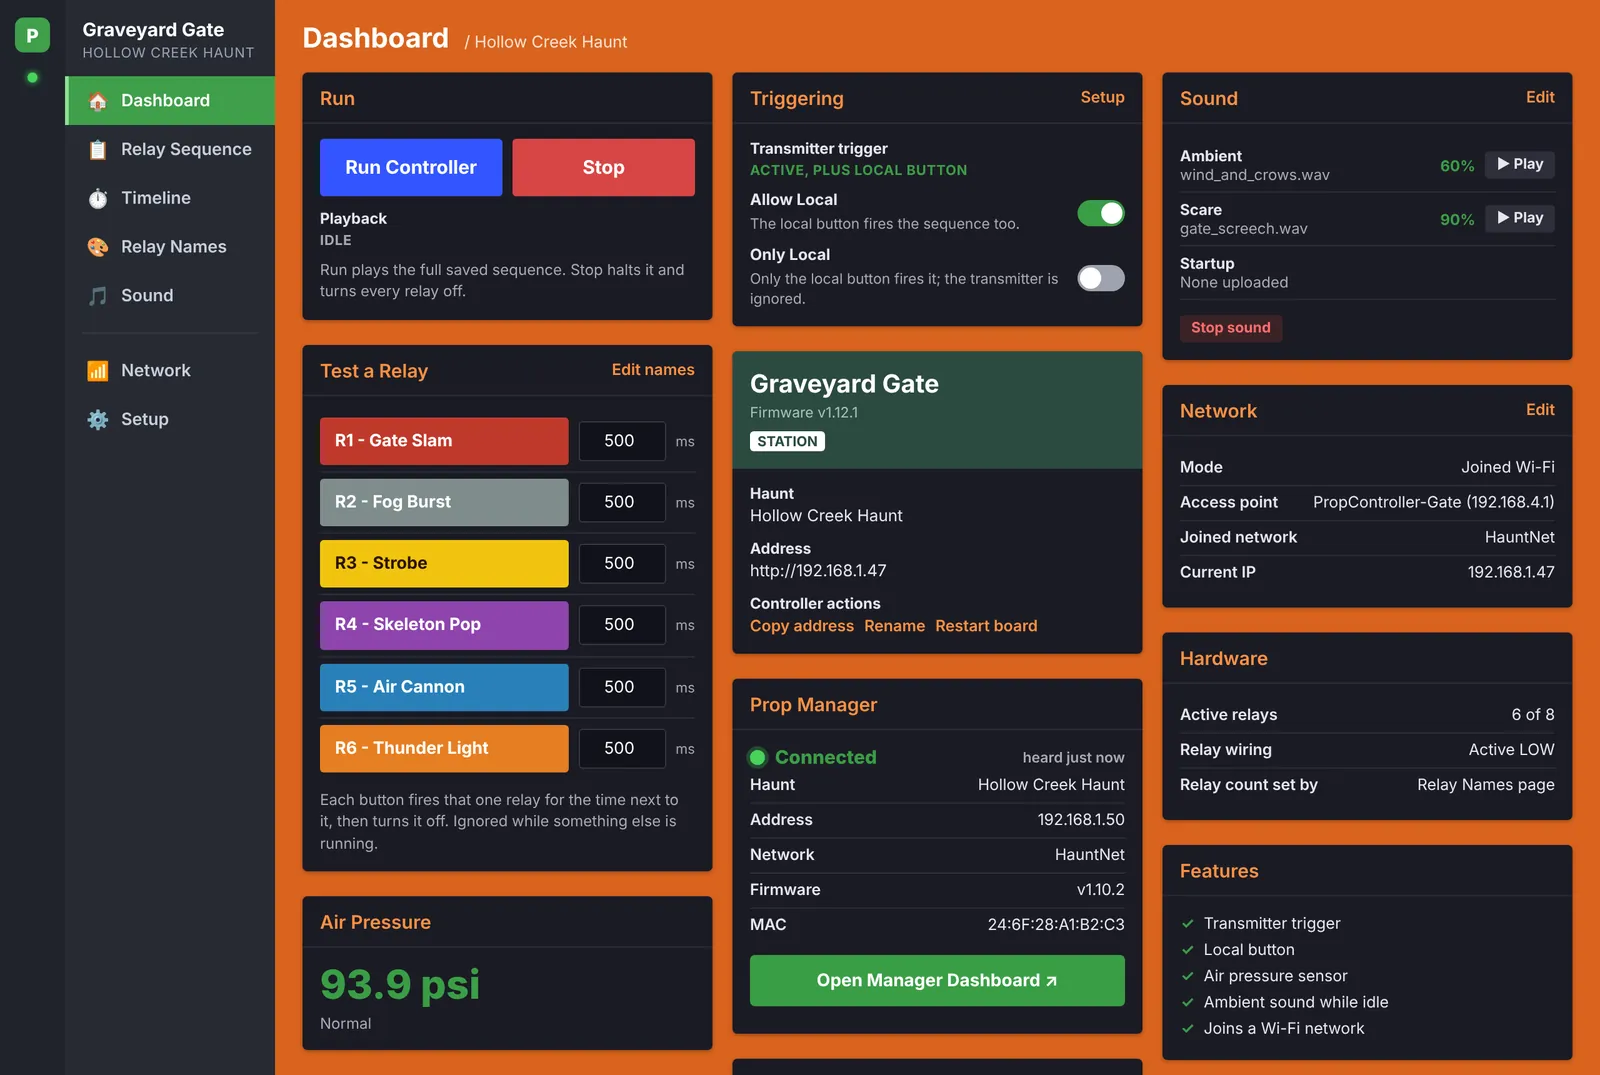
Task: Click Copy address controller action
Action: (802, 626)
